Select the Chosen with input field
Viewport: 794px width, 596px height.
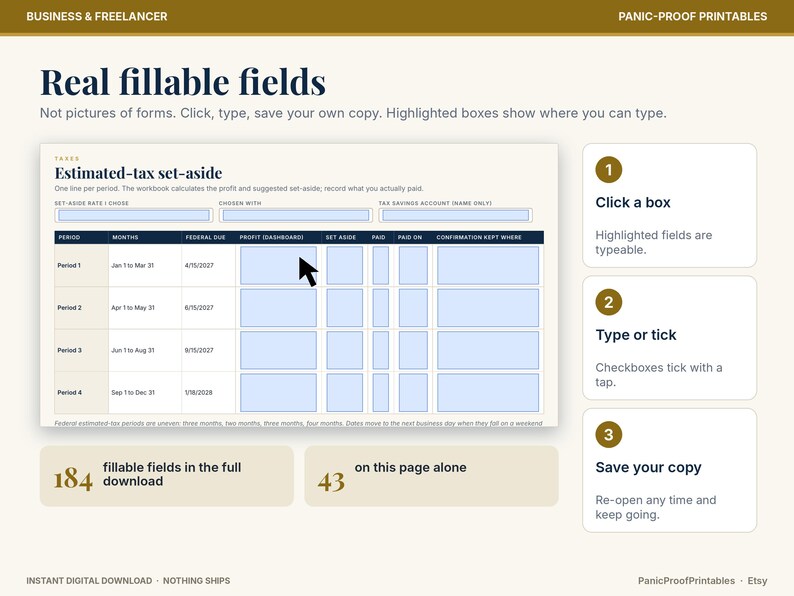pyautogui.click(x=296, y=215)
